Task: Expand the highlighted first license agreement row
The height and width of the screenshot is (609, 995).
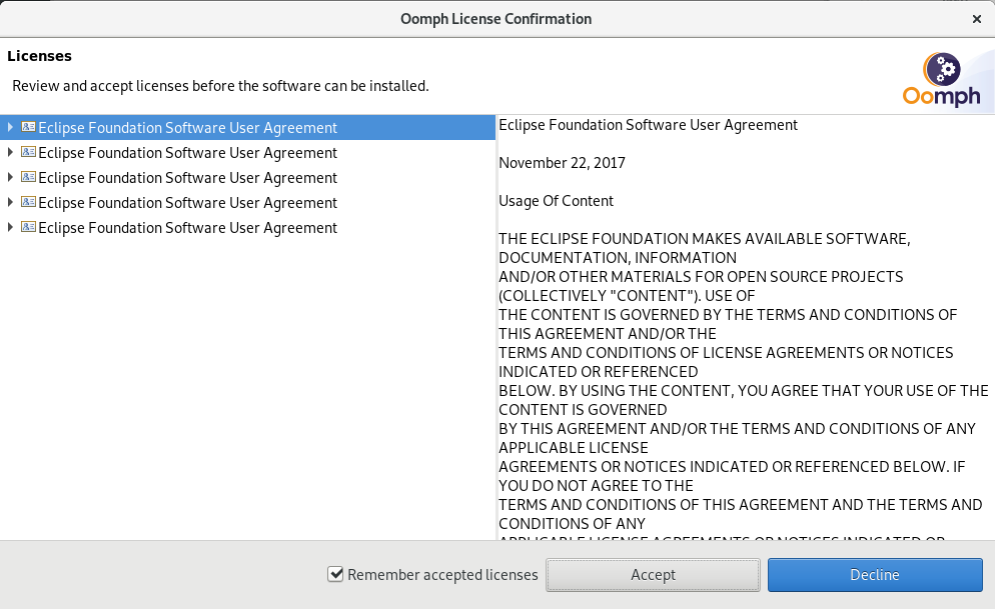Action: [10, 128]
